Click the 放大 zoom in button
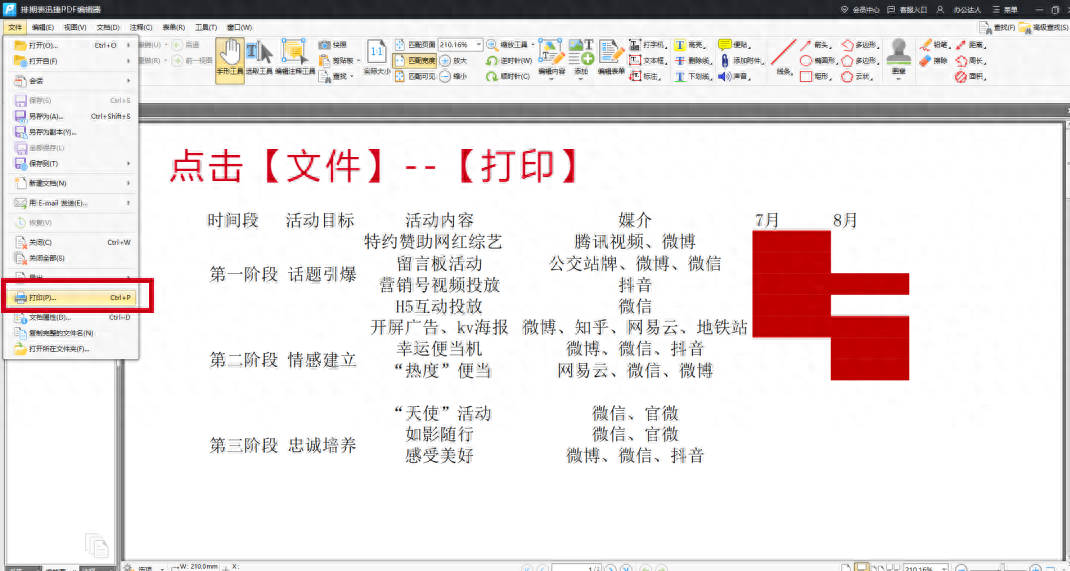Screen dimensions: 1070x571 click(x=453, y=60)
